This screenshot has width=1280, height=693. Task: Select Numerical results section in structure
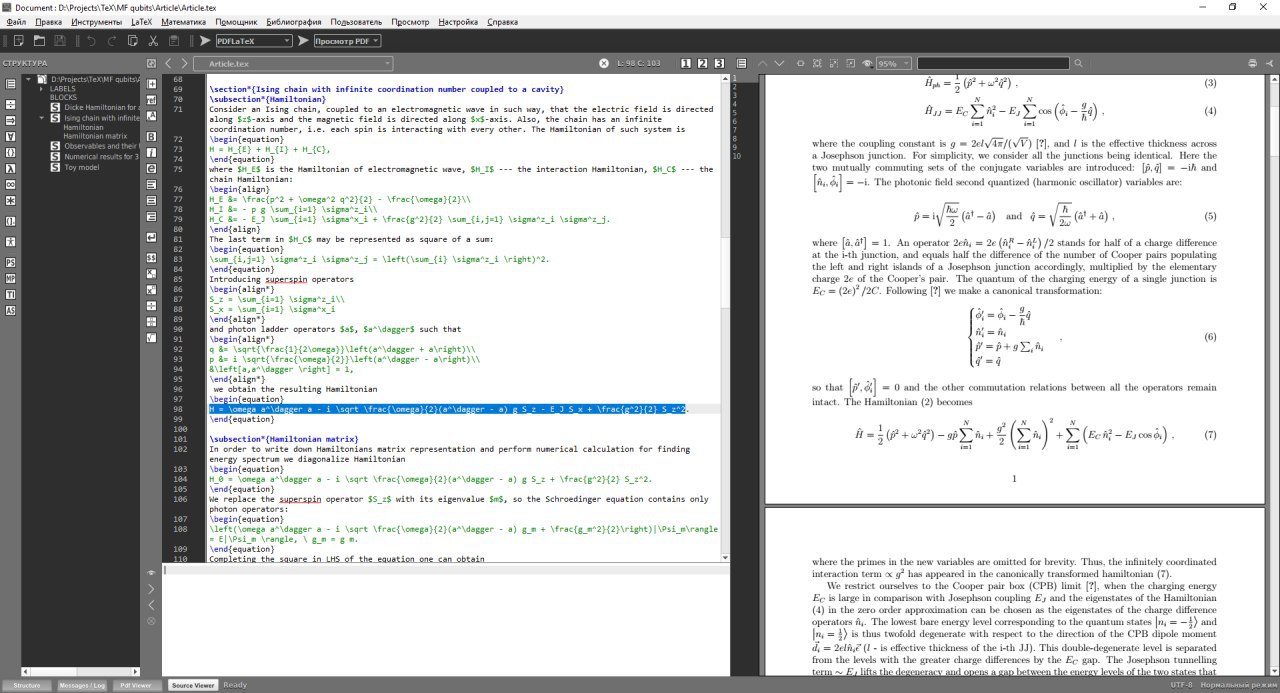(101, 156)
